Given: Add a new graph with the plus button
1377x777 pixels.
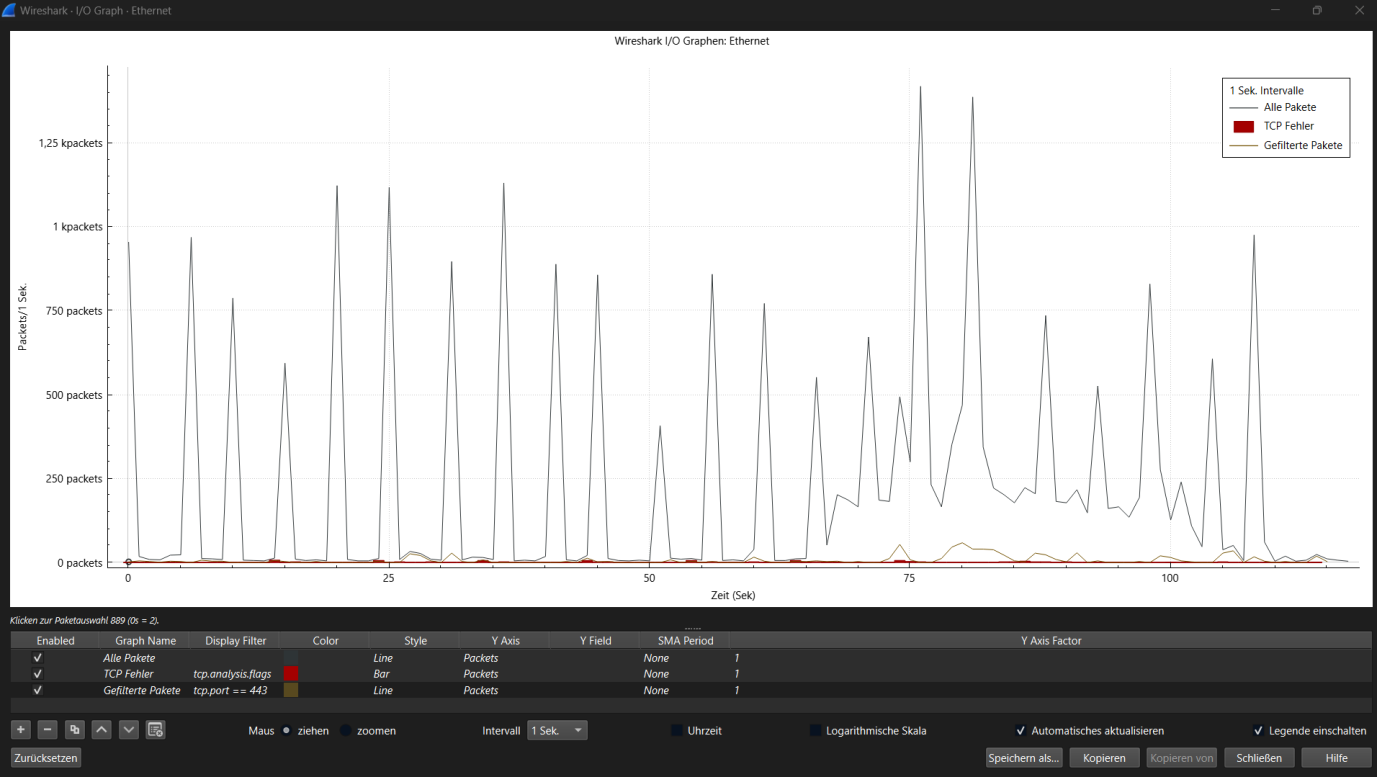Looking at the screenshot, I should tap(21, 730).
